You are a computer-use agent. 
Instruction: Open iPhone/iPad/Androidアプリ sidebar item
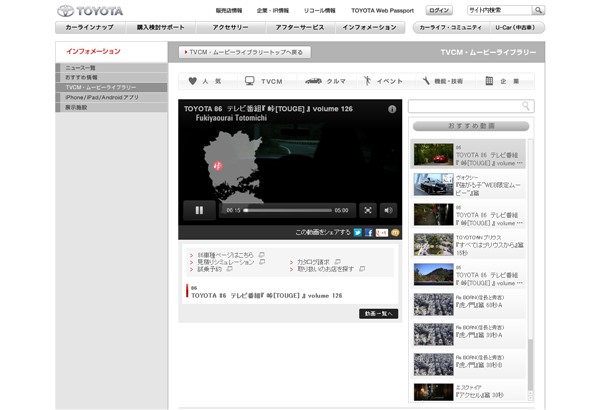(112, 97)
